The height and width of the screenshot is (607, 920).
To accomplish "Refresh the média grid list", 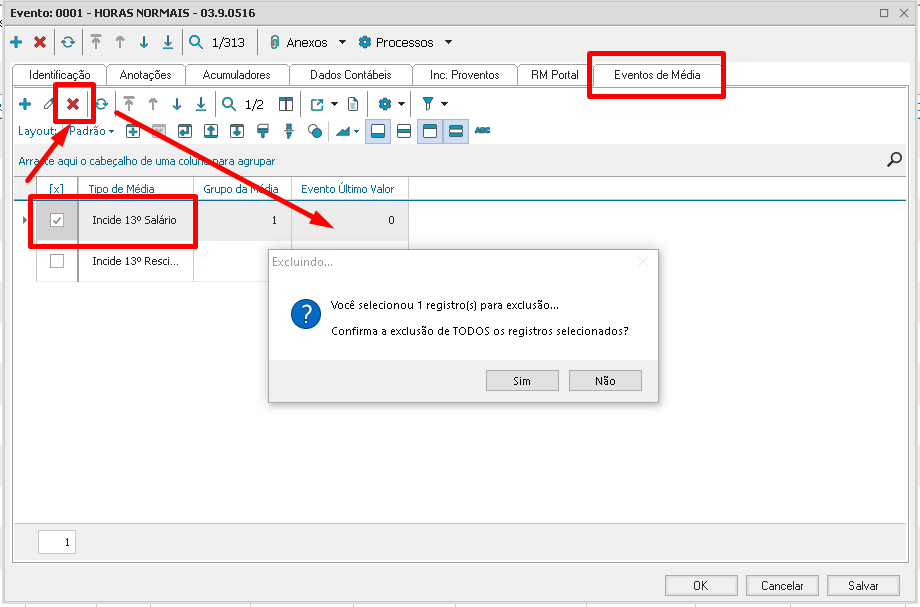I will tap(102, 104).
